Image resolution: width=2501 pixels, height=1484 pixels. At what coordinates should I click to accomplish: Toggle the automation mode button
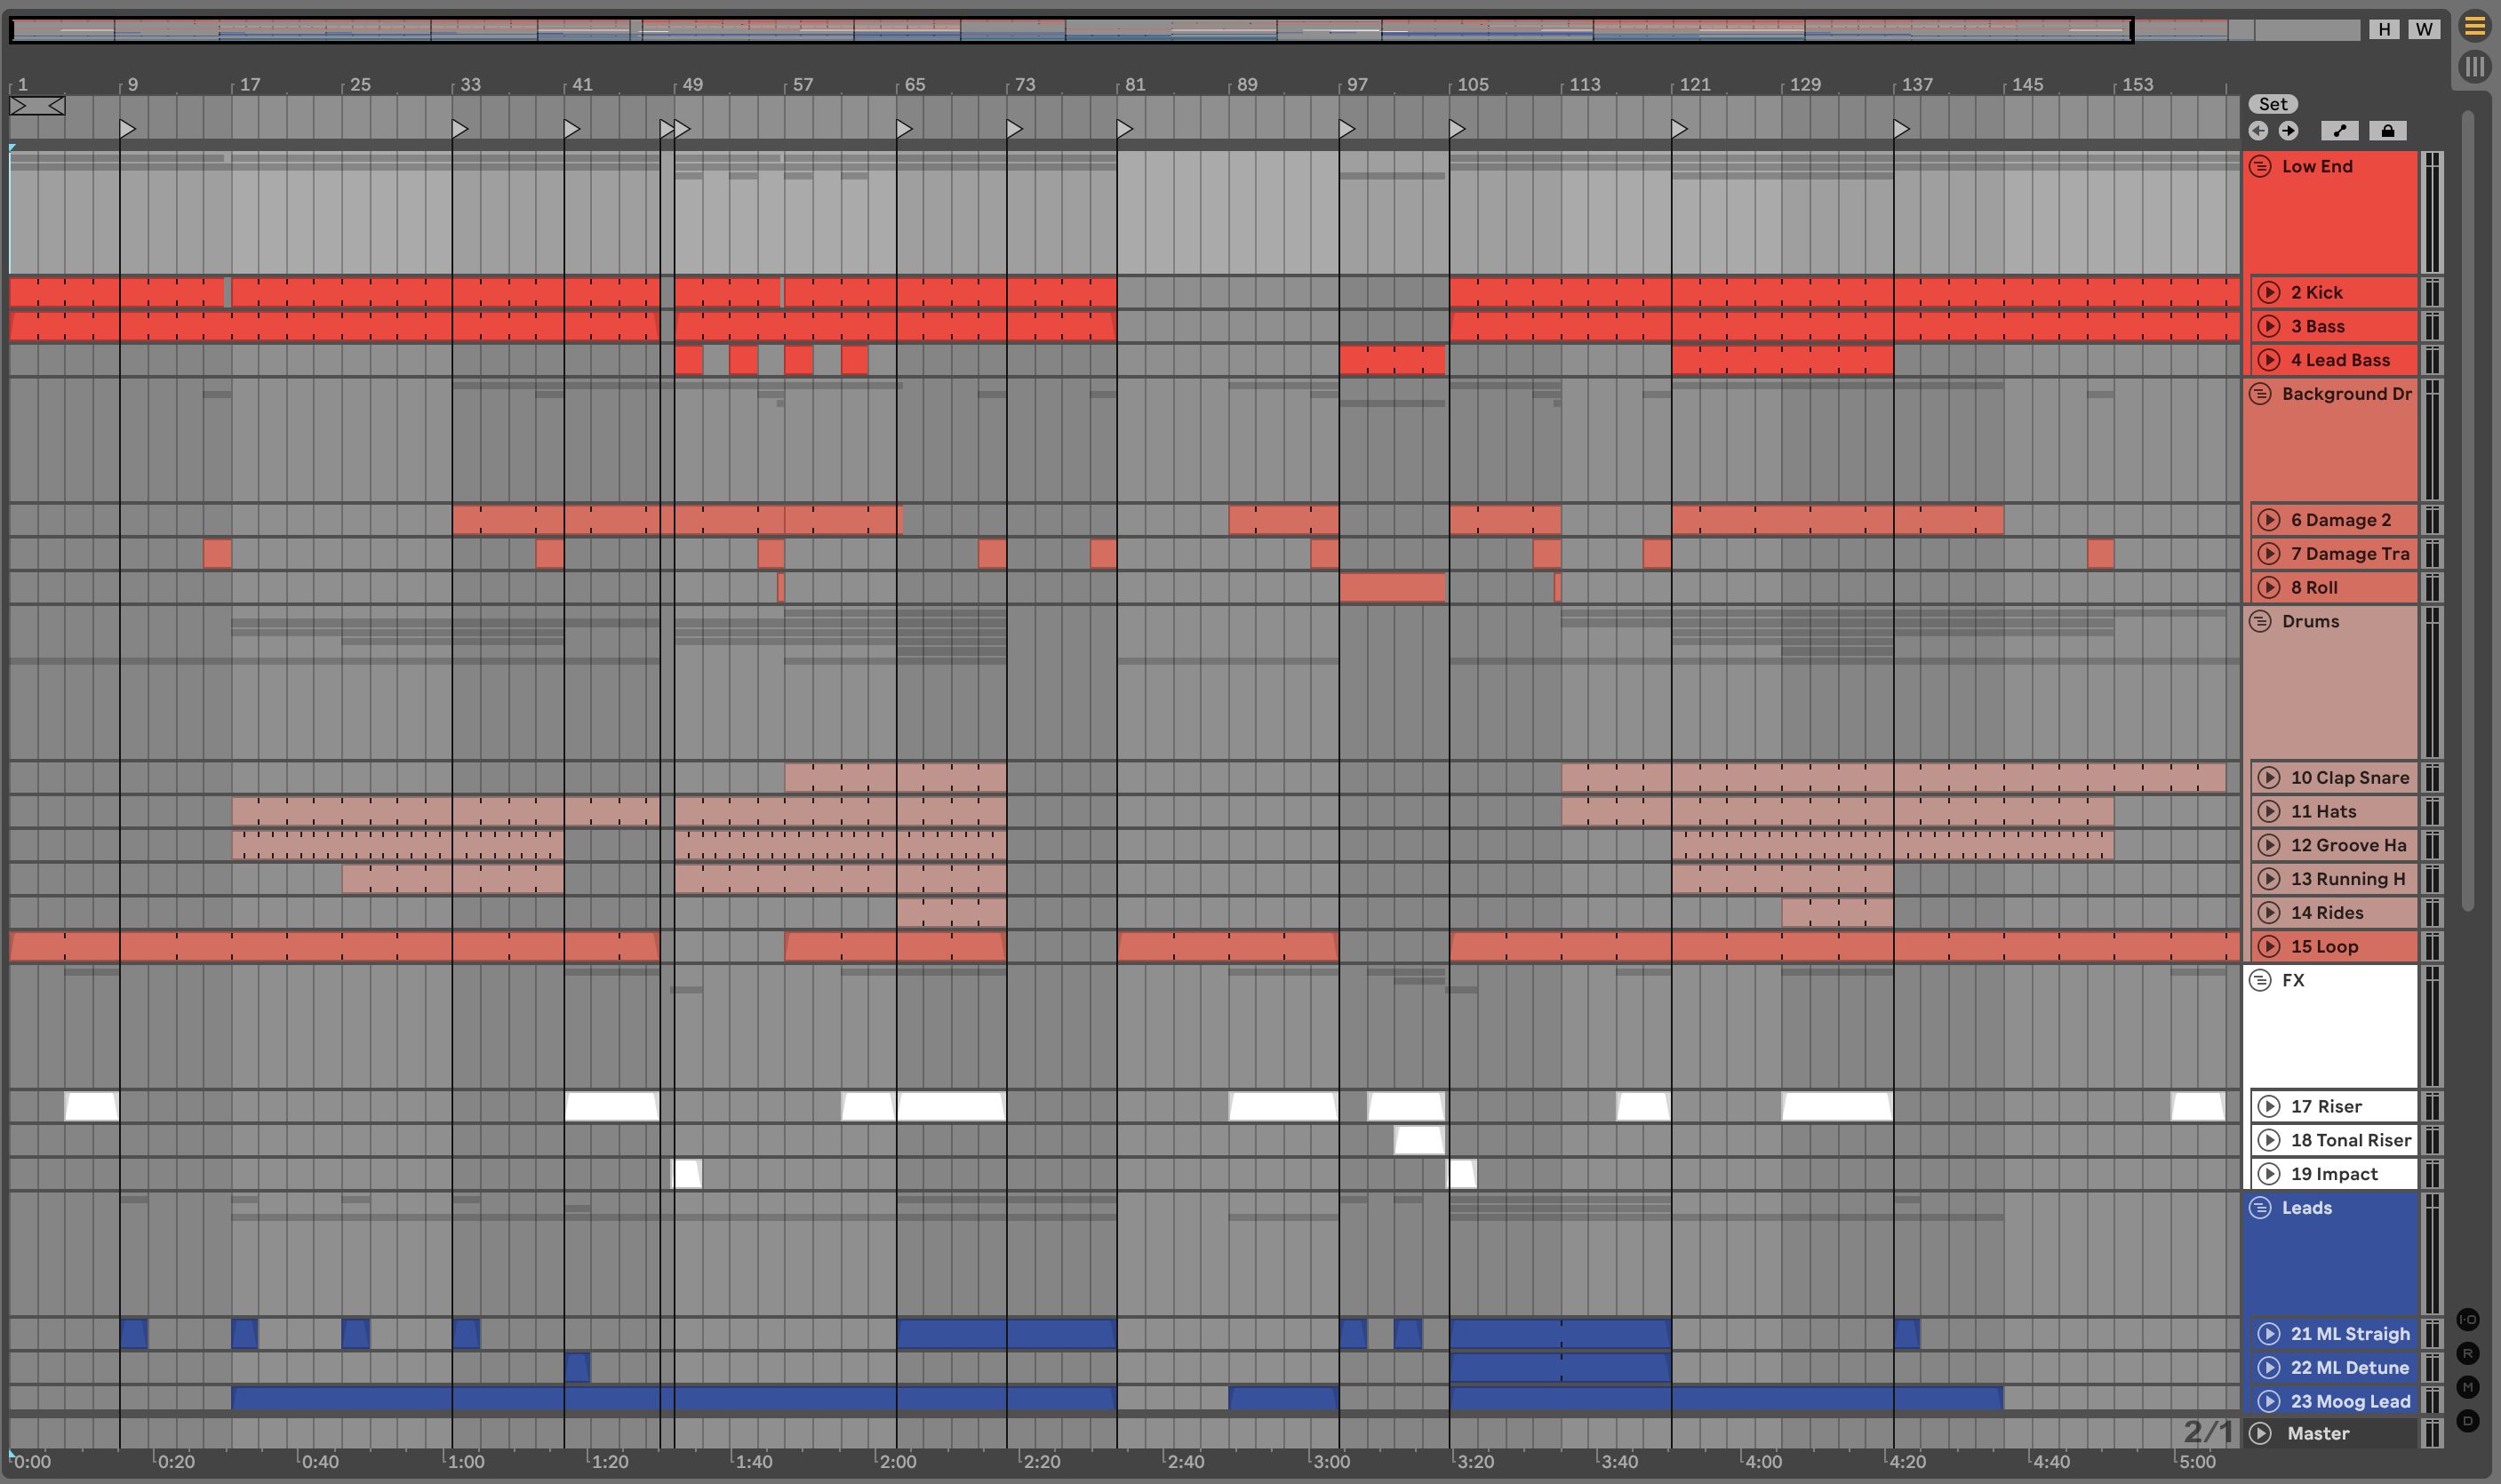tap(2339, 131)
